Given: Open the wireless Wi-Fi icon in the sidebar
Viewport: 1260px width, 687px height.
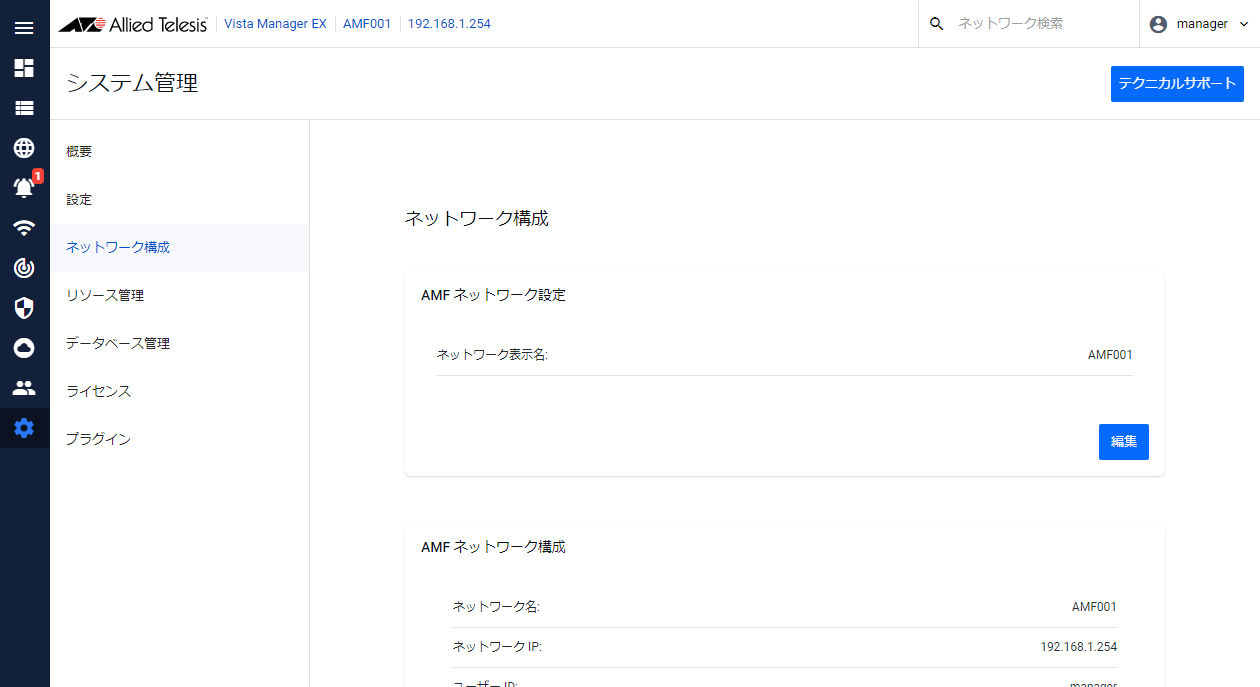Looking at the screenshot, I should pyautogui.click(x=24, y=228).
